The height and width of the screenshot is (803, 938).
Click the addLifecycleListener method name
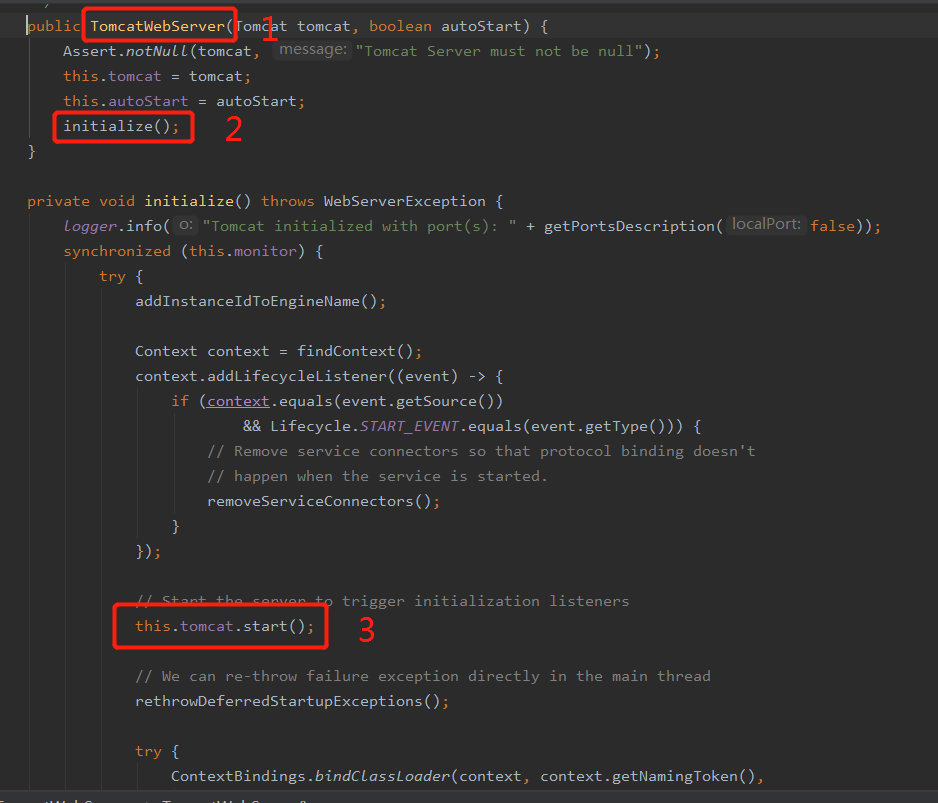pos(297,376)
